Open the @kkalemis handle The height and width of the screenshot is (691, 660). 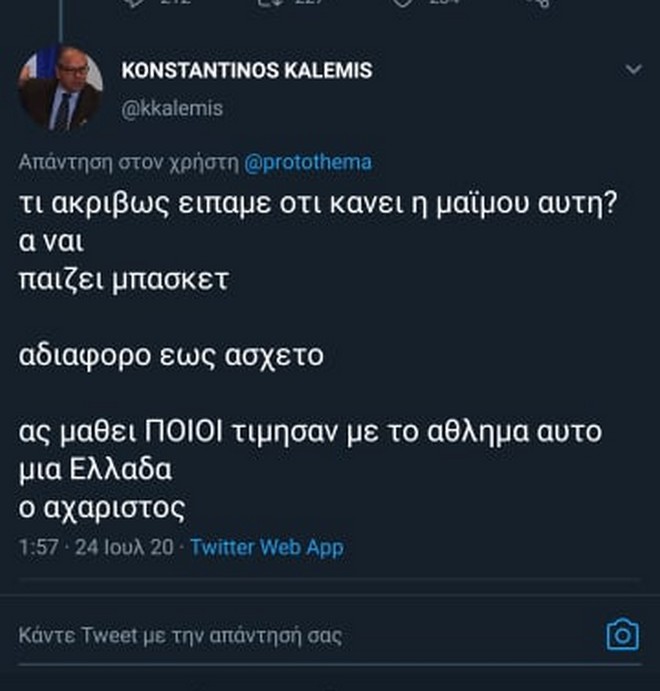coord(172,108)
